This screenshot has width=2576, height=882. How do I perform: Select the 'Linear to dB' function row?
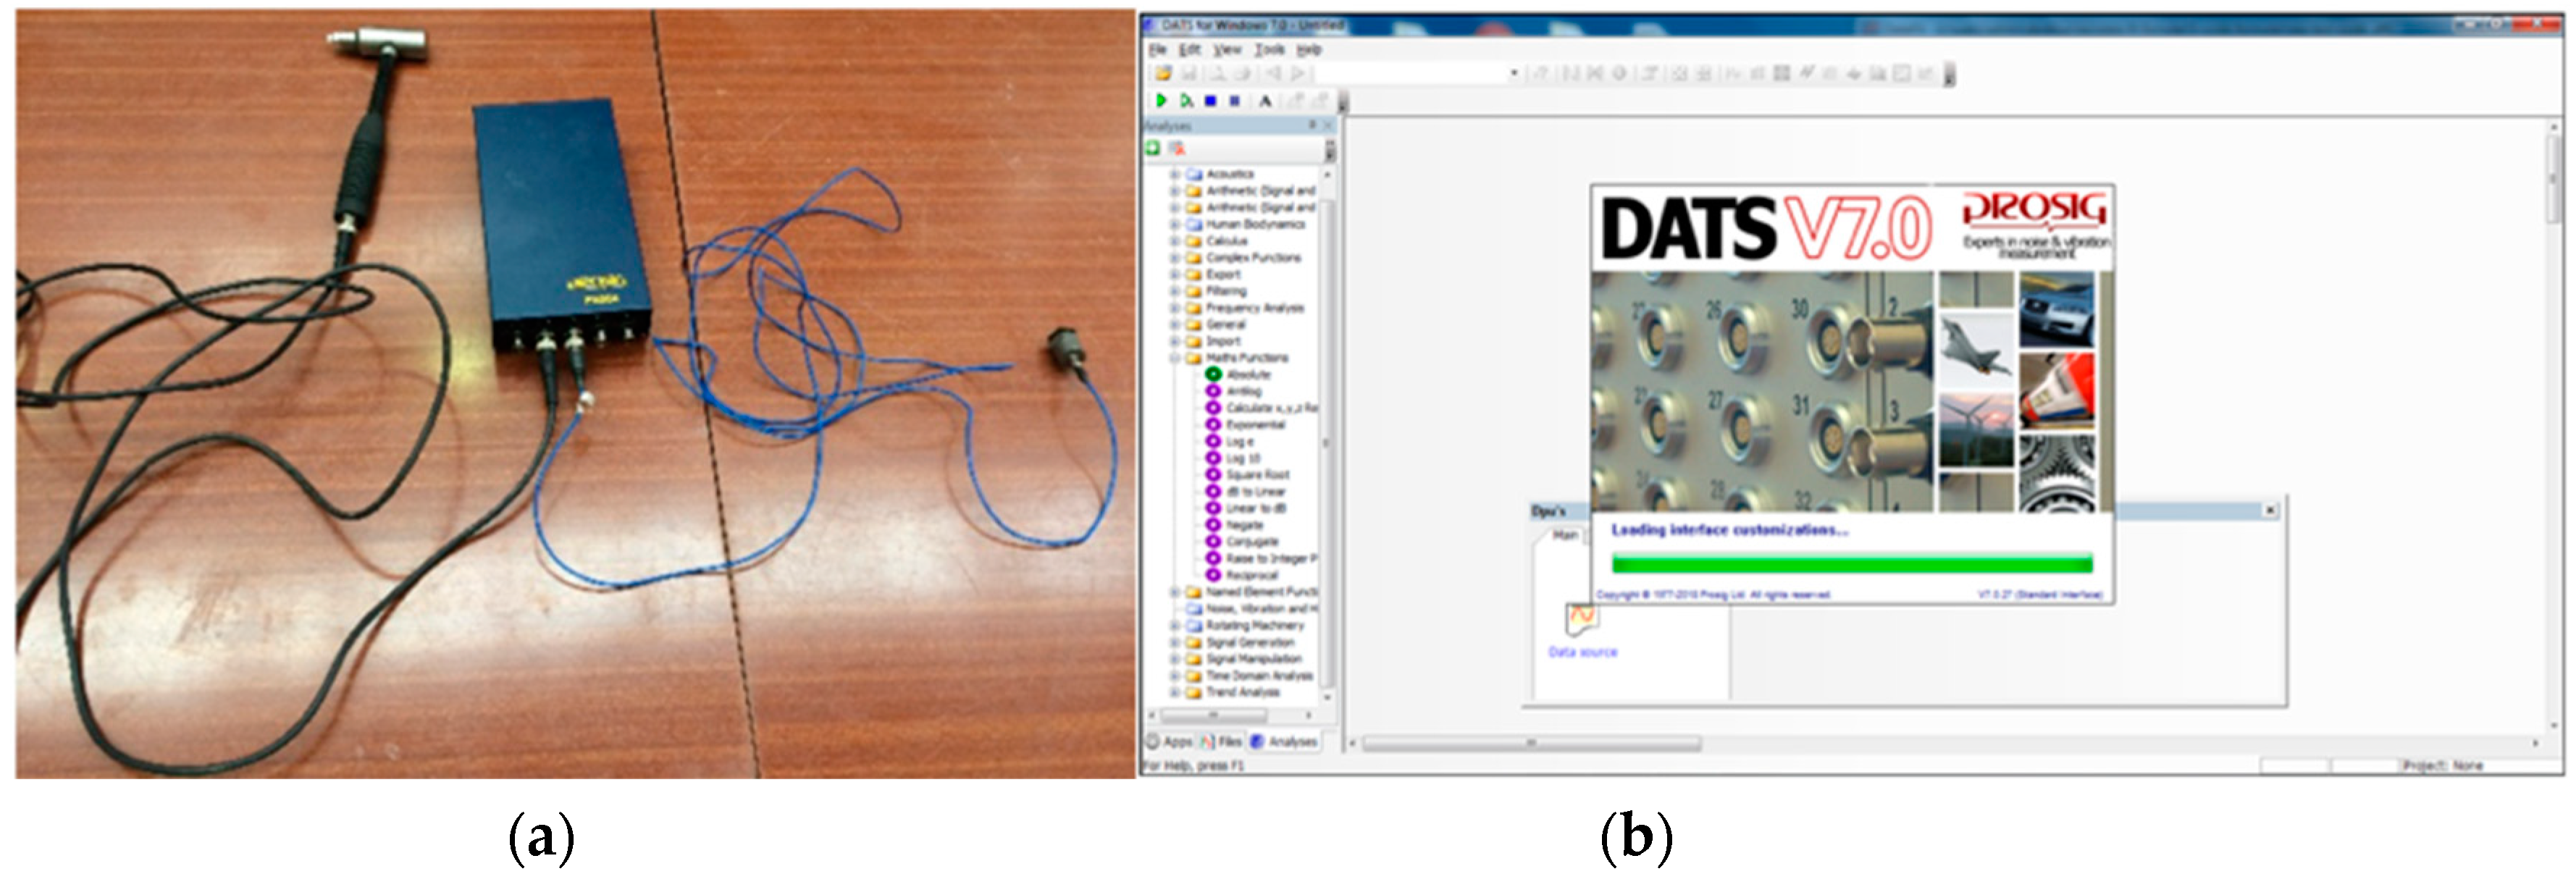pyautogui.click(x=1246, y=508)
